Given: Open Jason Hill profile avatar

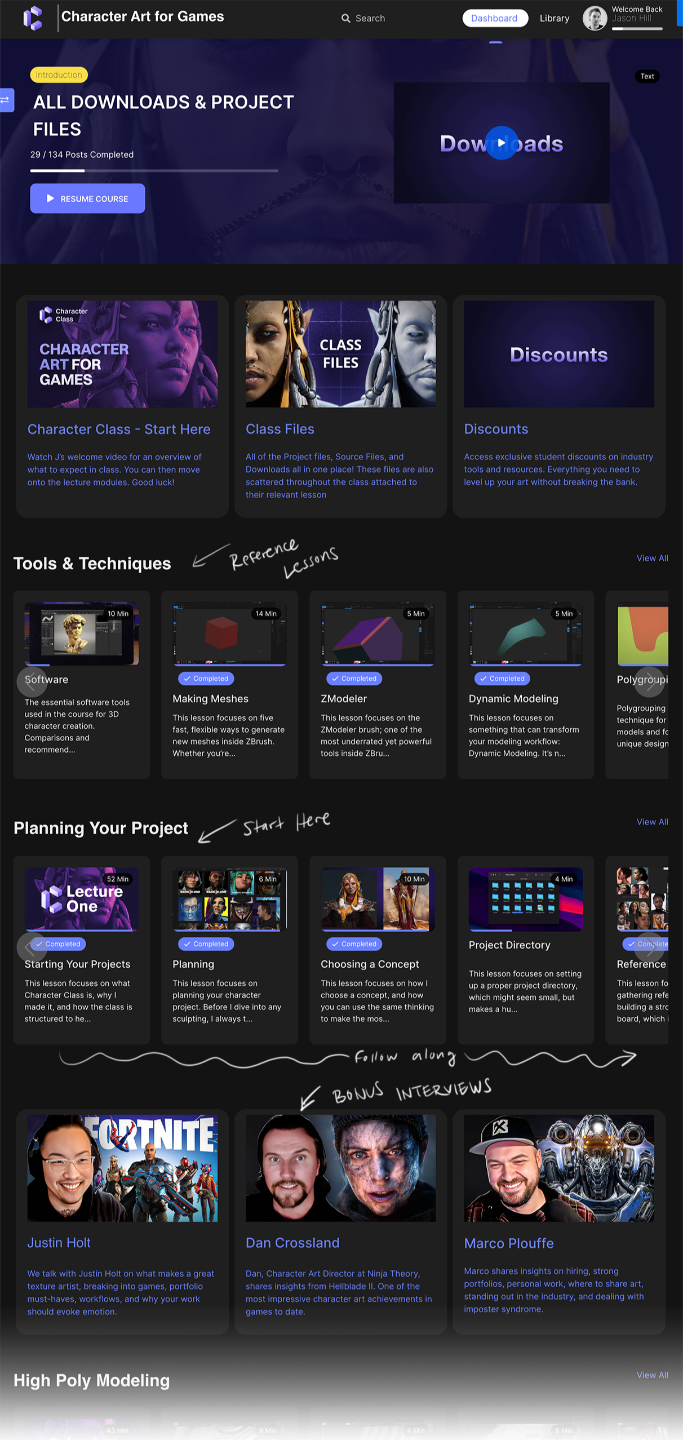Looking at the screenshot, I should click(x=595, y=18).
